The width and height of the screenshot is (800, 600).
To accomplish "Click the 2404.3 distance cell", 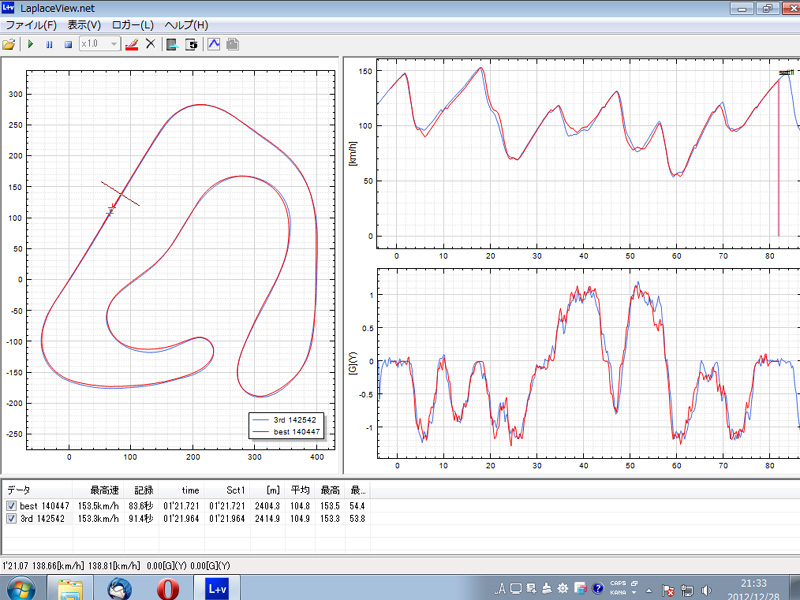I will (267, 506).
